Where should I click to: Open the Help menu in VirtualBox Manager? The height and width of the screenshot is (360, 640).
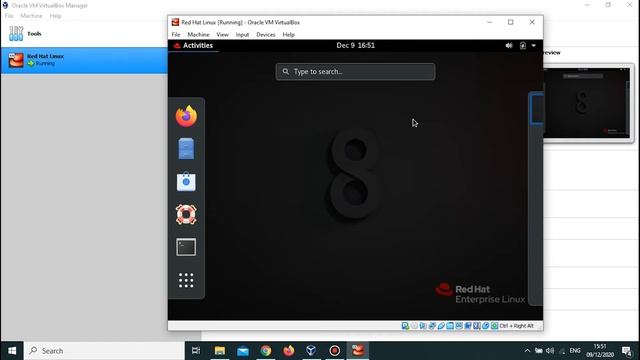tap(56, 16)
